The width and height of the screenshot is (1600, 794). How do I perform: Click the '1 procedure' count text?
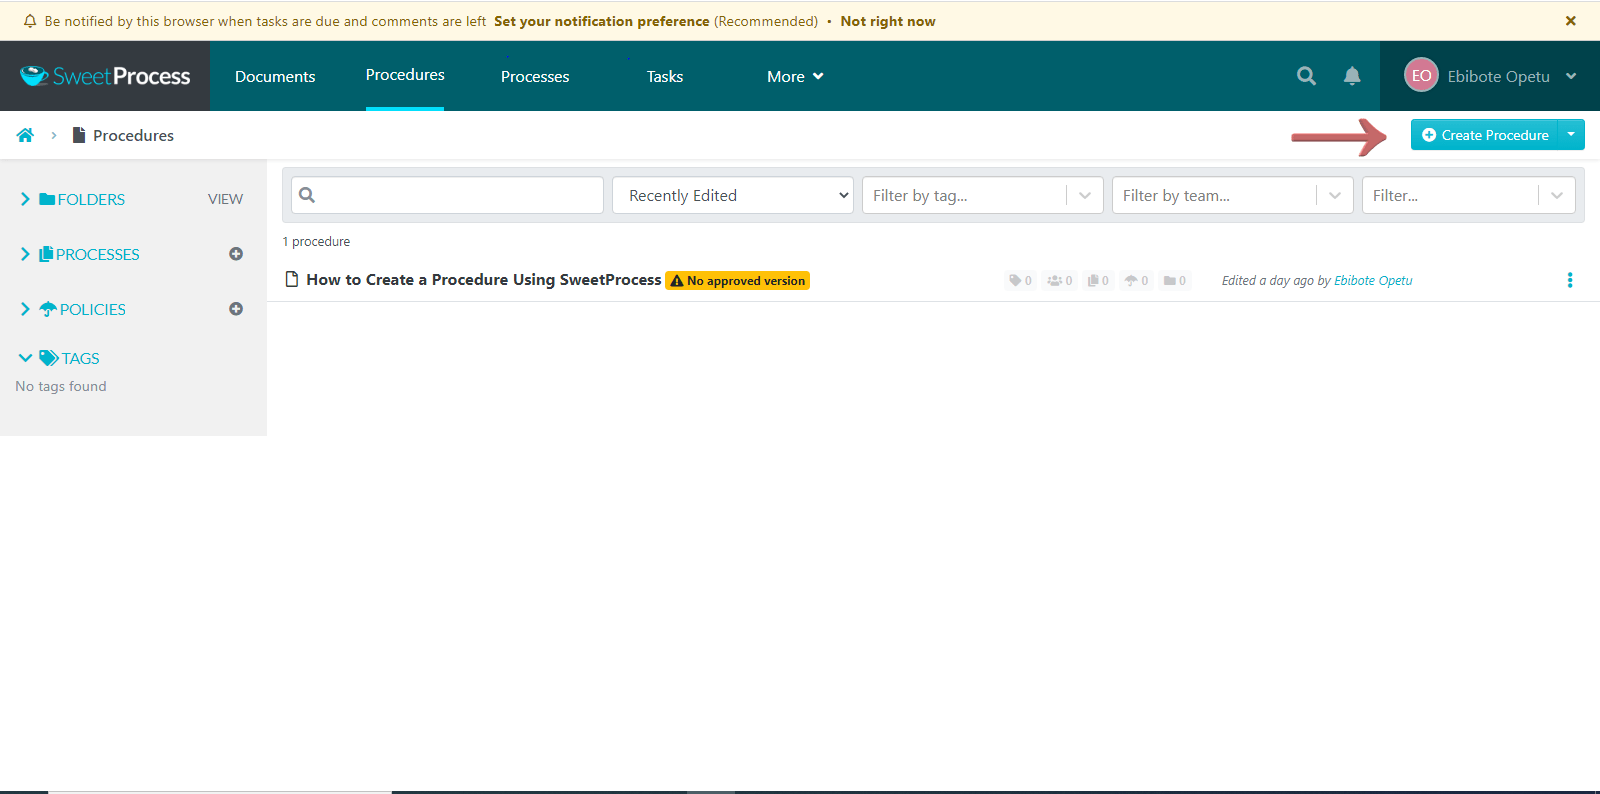[x=316, y=242]
